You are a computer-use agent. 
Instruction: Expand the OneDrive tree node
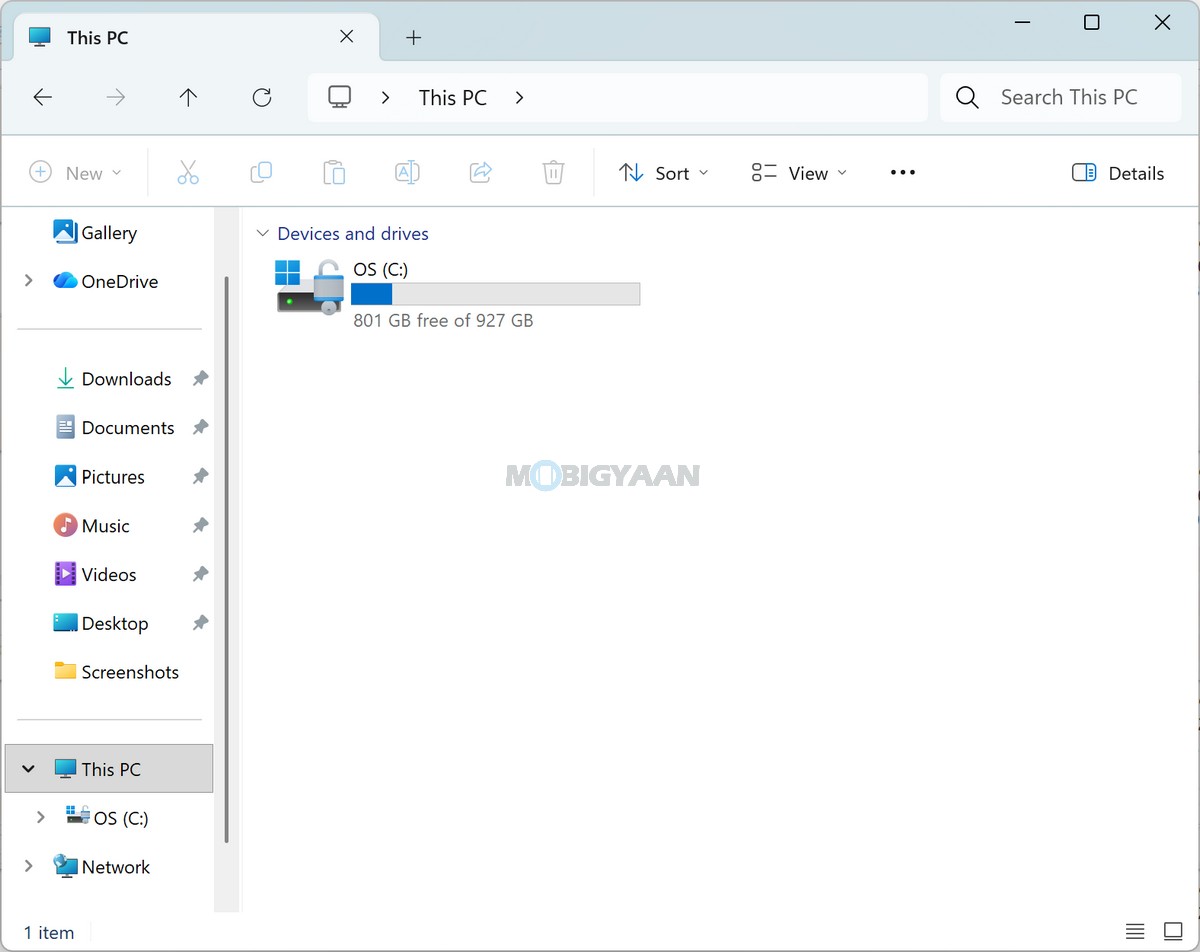[29, 281]
